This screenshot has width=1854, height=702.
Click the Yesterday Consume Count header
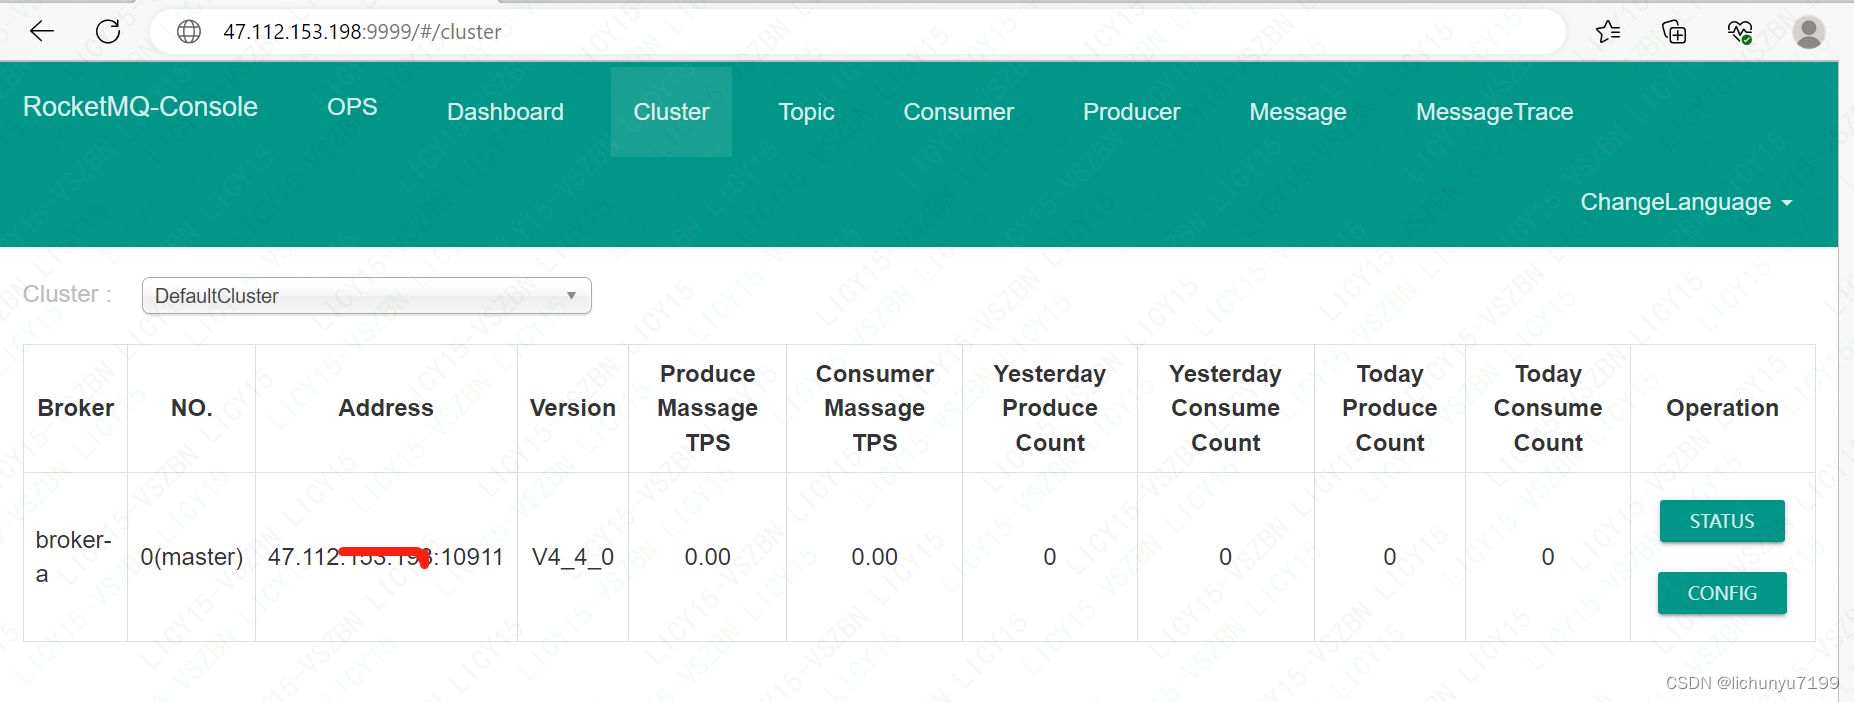tap(1225, 408)
